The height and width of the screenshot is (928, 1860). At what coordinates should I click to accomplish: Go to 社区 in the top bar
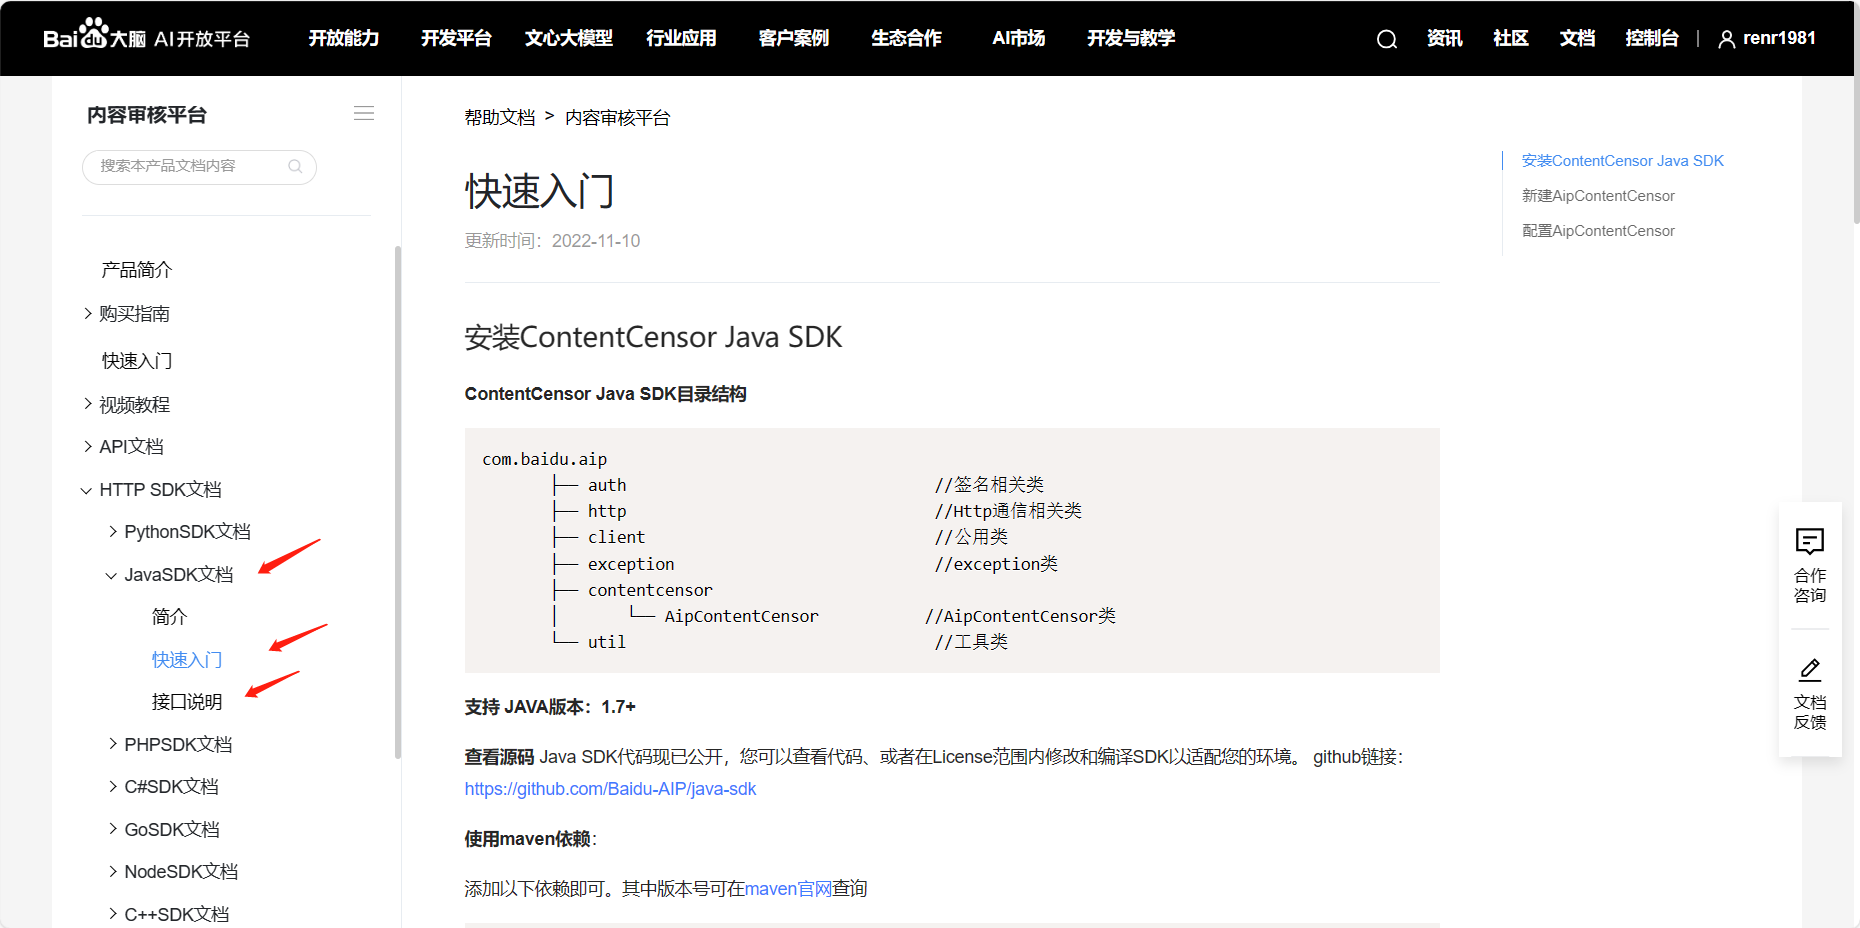coord(1511,38)
